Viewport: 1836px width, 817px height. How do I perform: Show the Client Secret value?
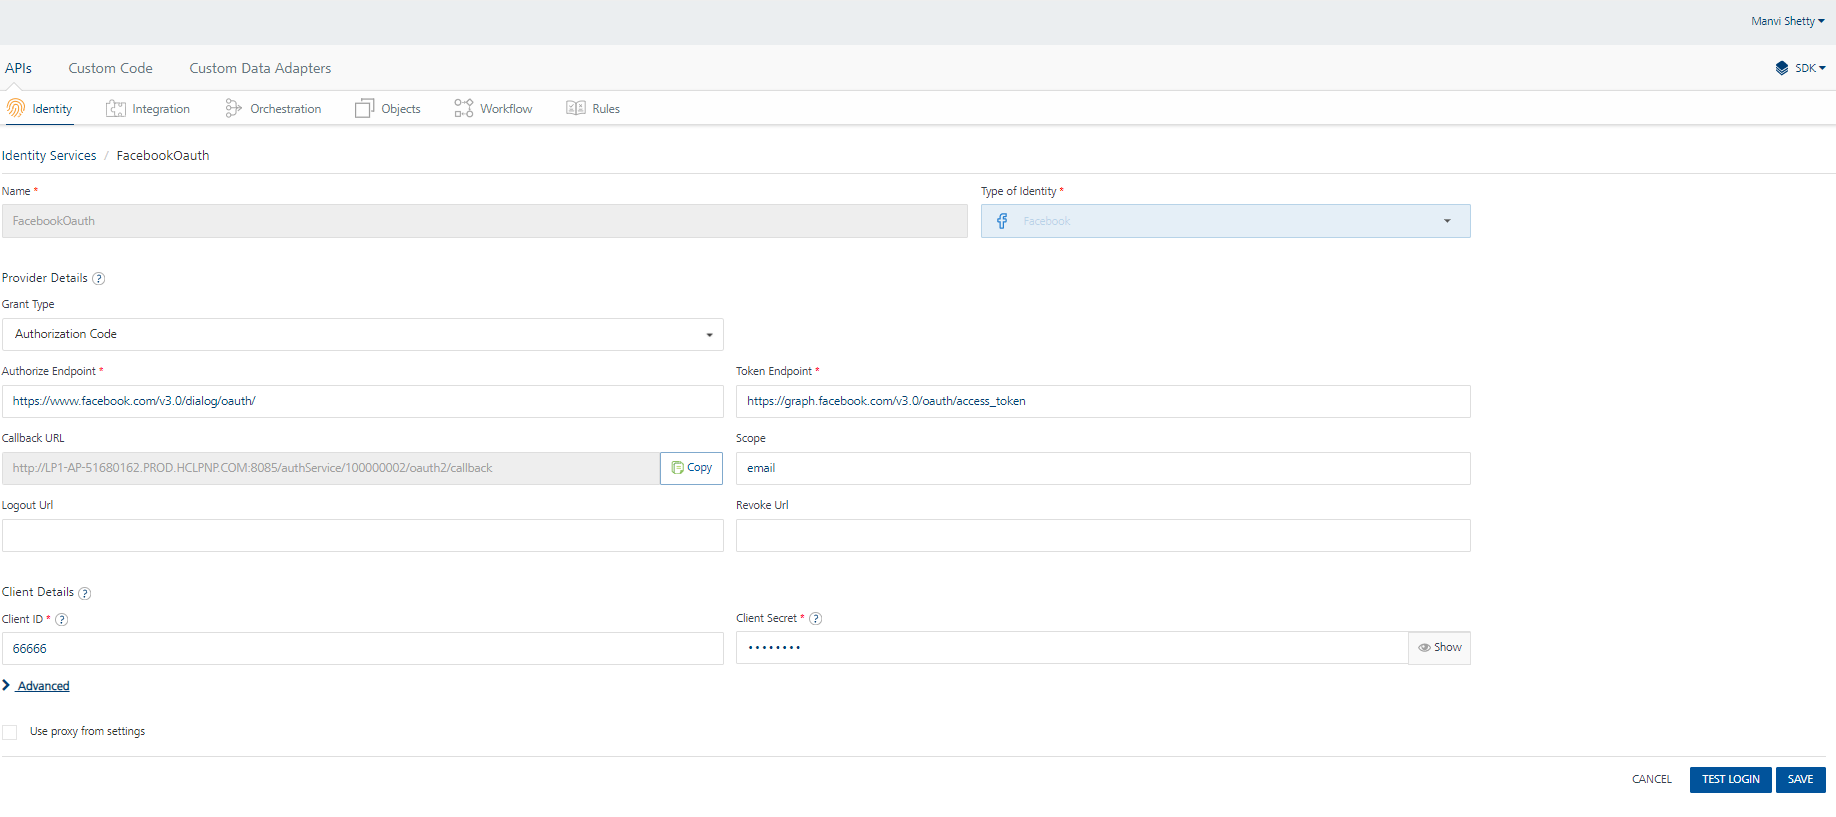click(1439, 648)
